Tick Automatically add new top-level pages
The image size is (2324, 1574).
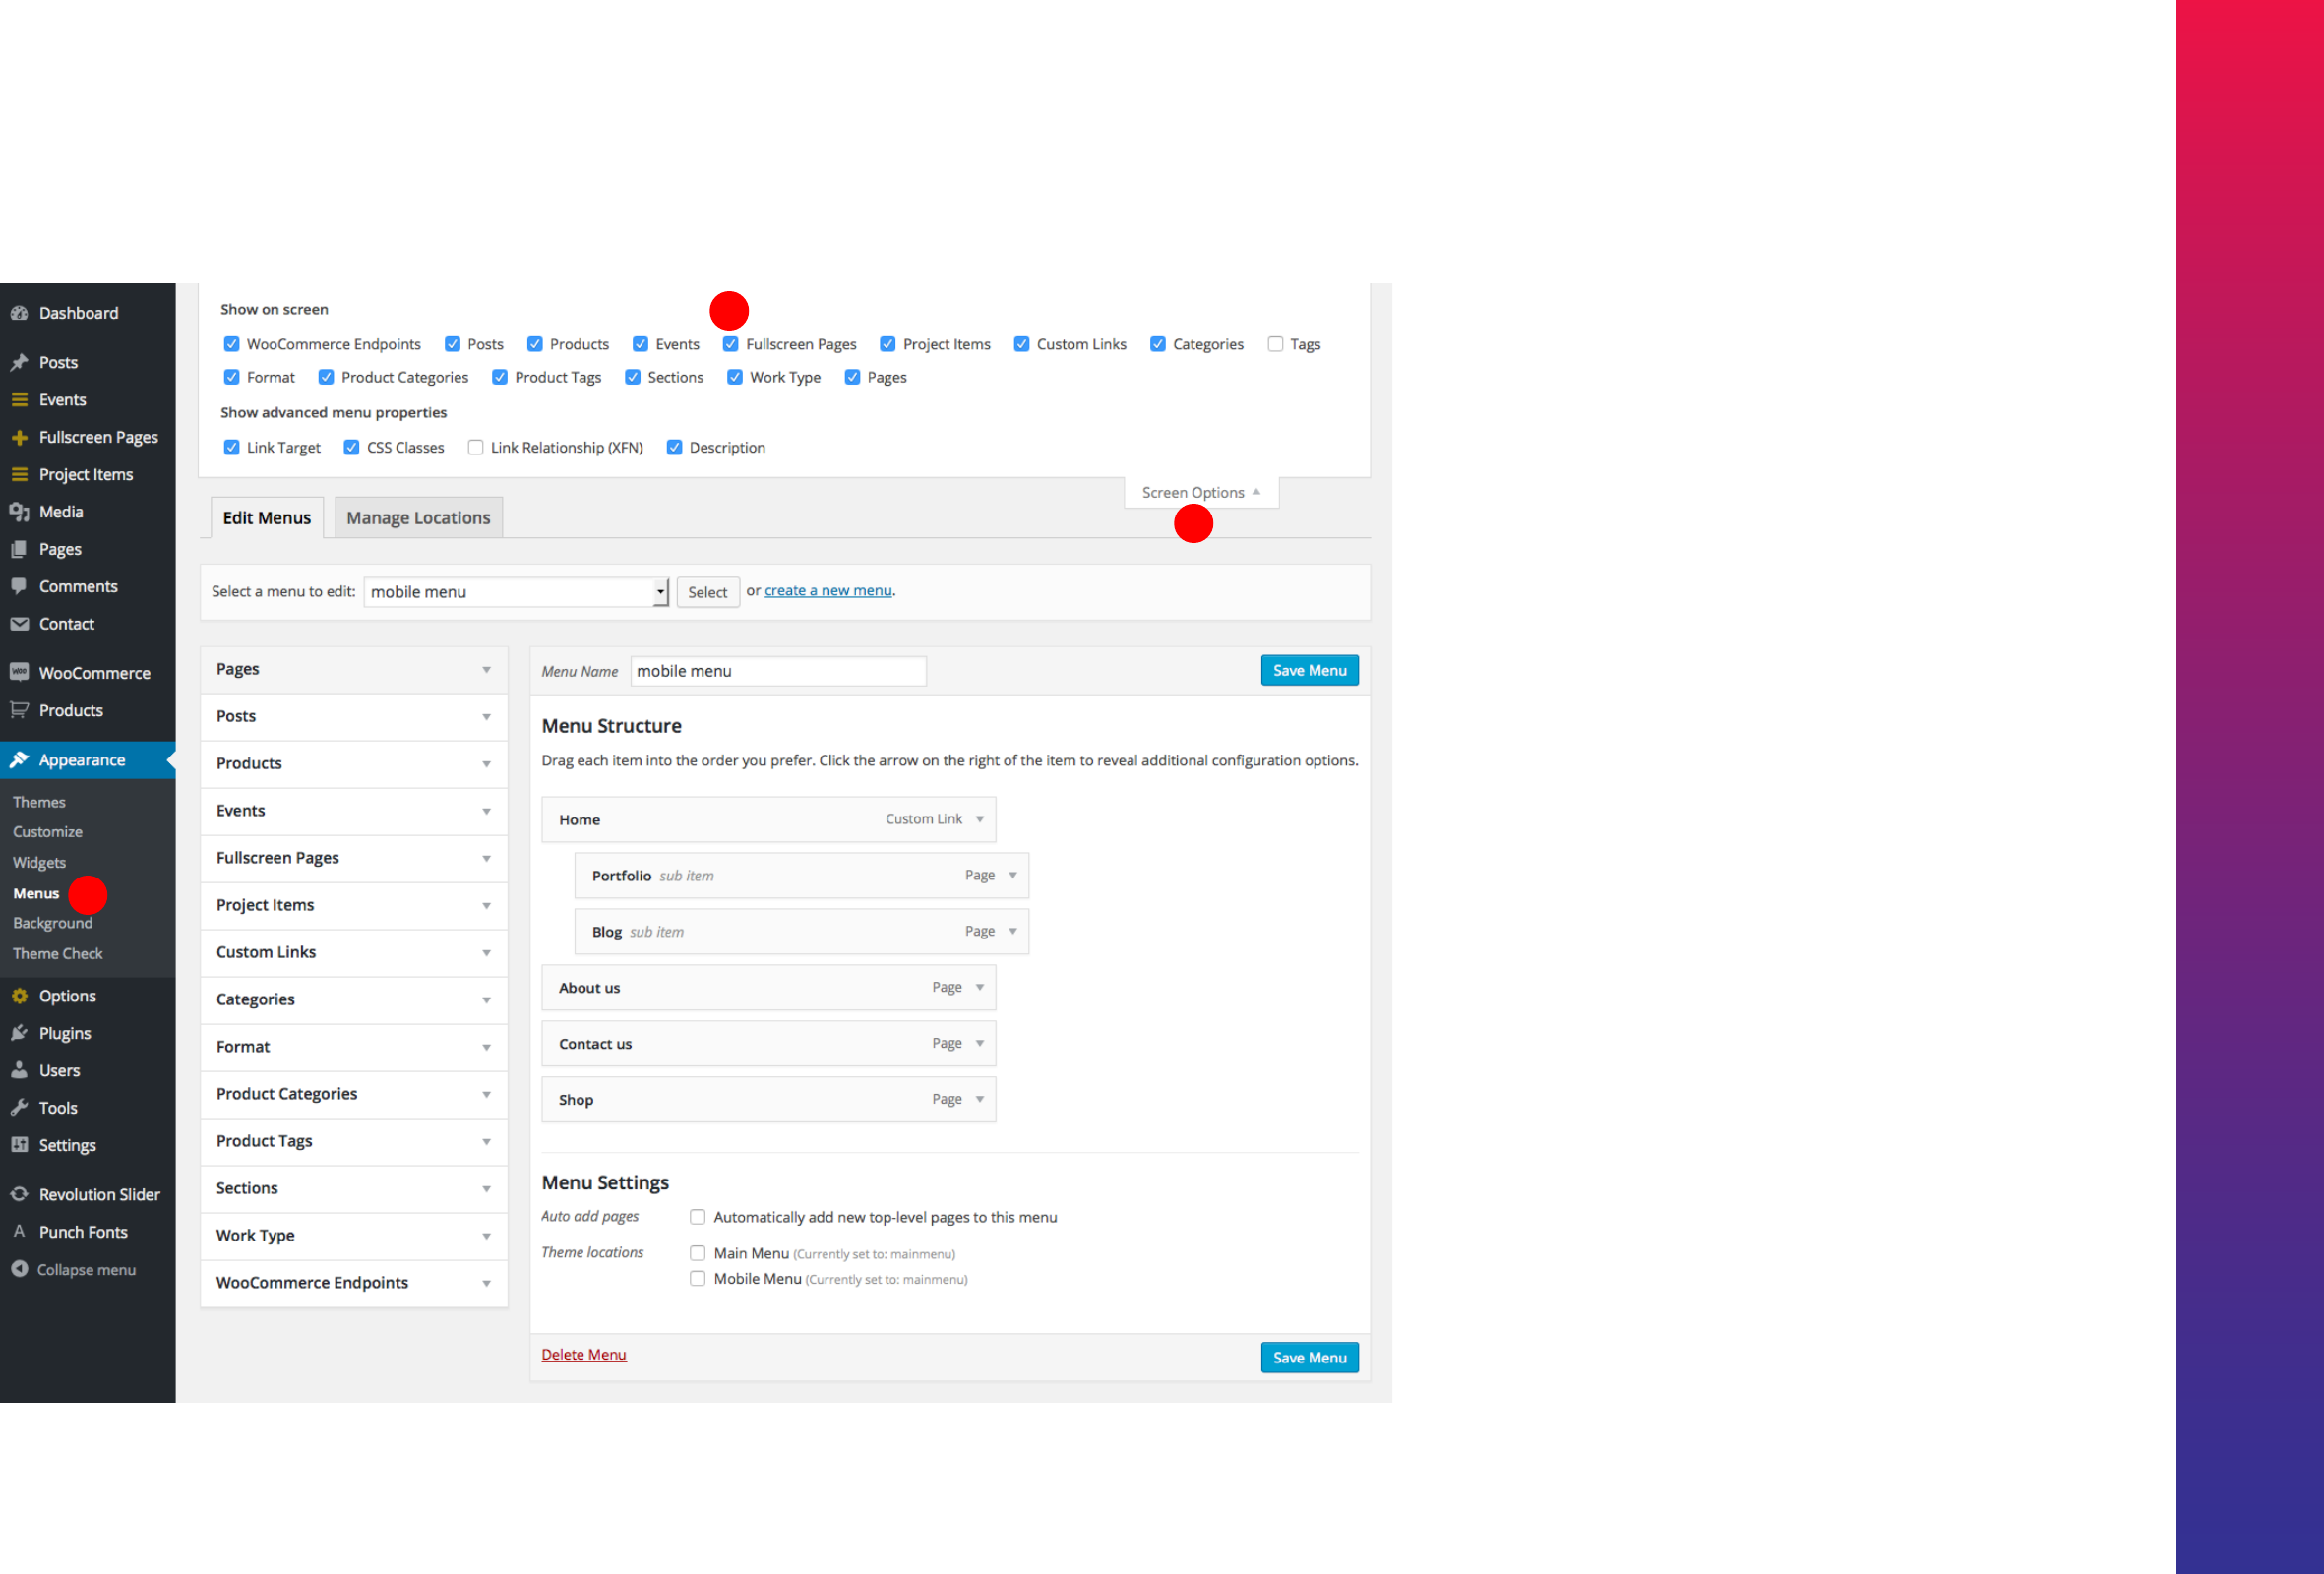[698, 1217]
